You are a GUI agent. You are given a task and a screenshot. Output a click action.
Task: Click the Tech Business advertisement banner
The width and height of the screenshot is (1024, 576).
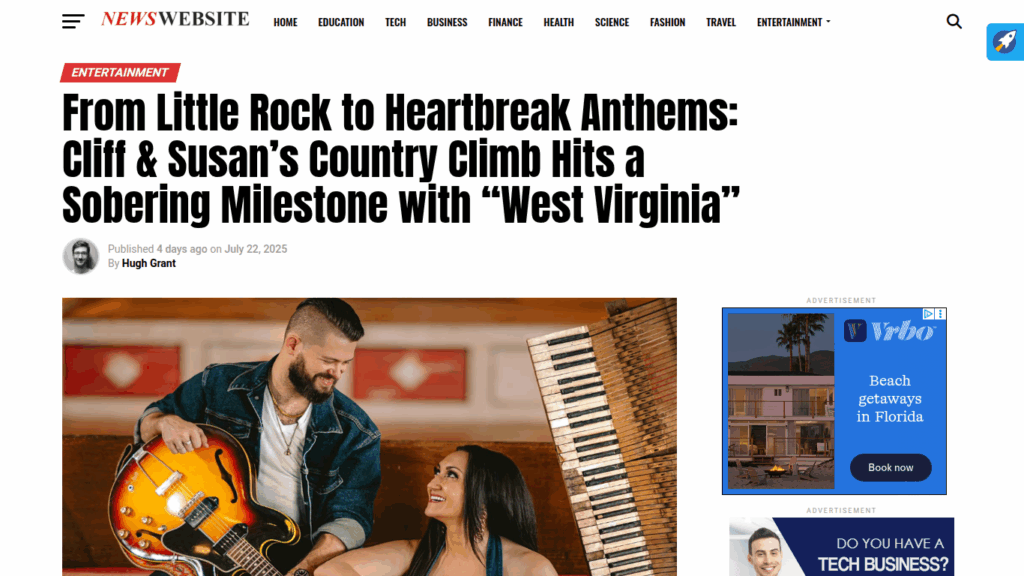(841, 547)
